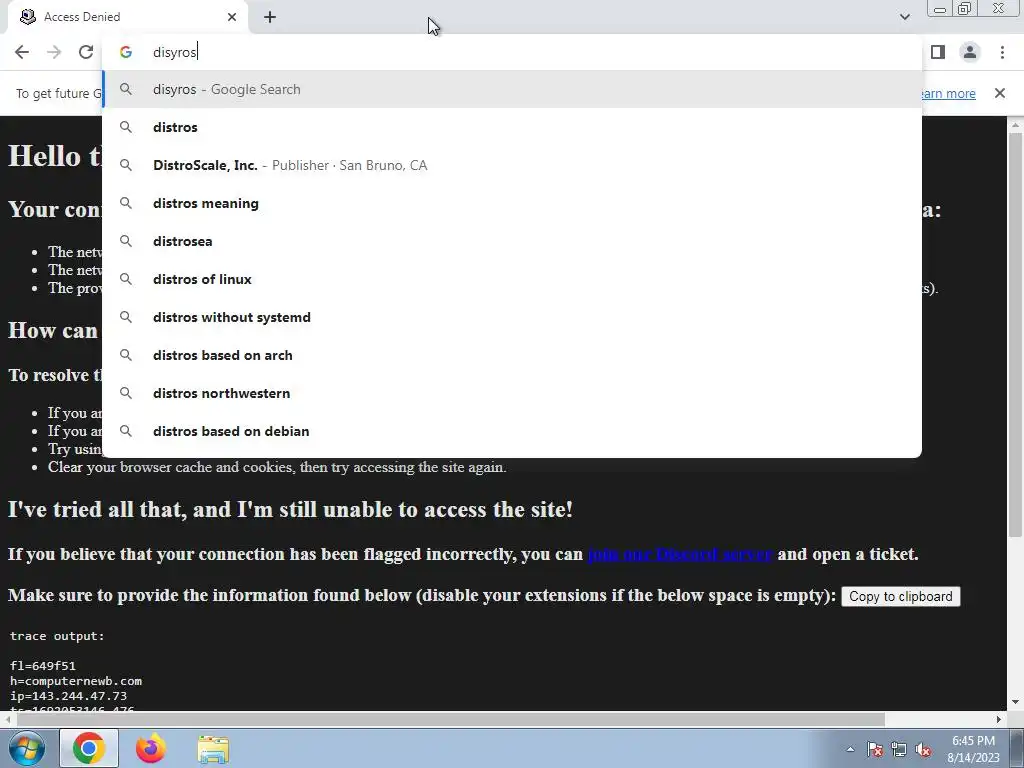Click the 'trace output:' text
Screen dimensions: 1024x768
(57, 636)
